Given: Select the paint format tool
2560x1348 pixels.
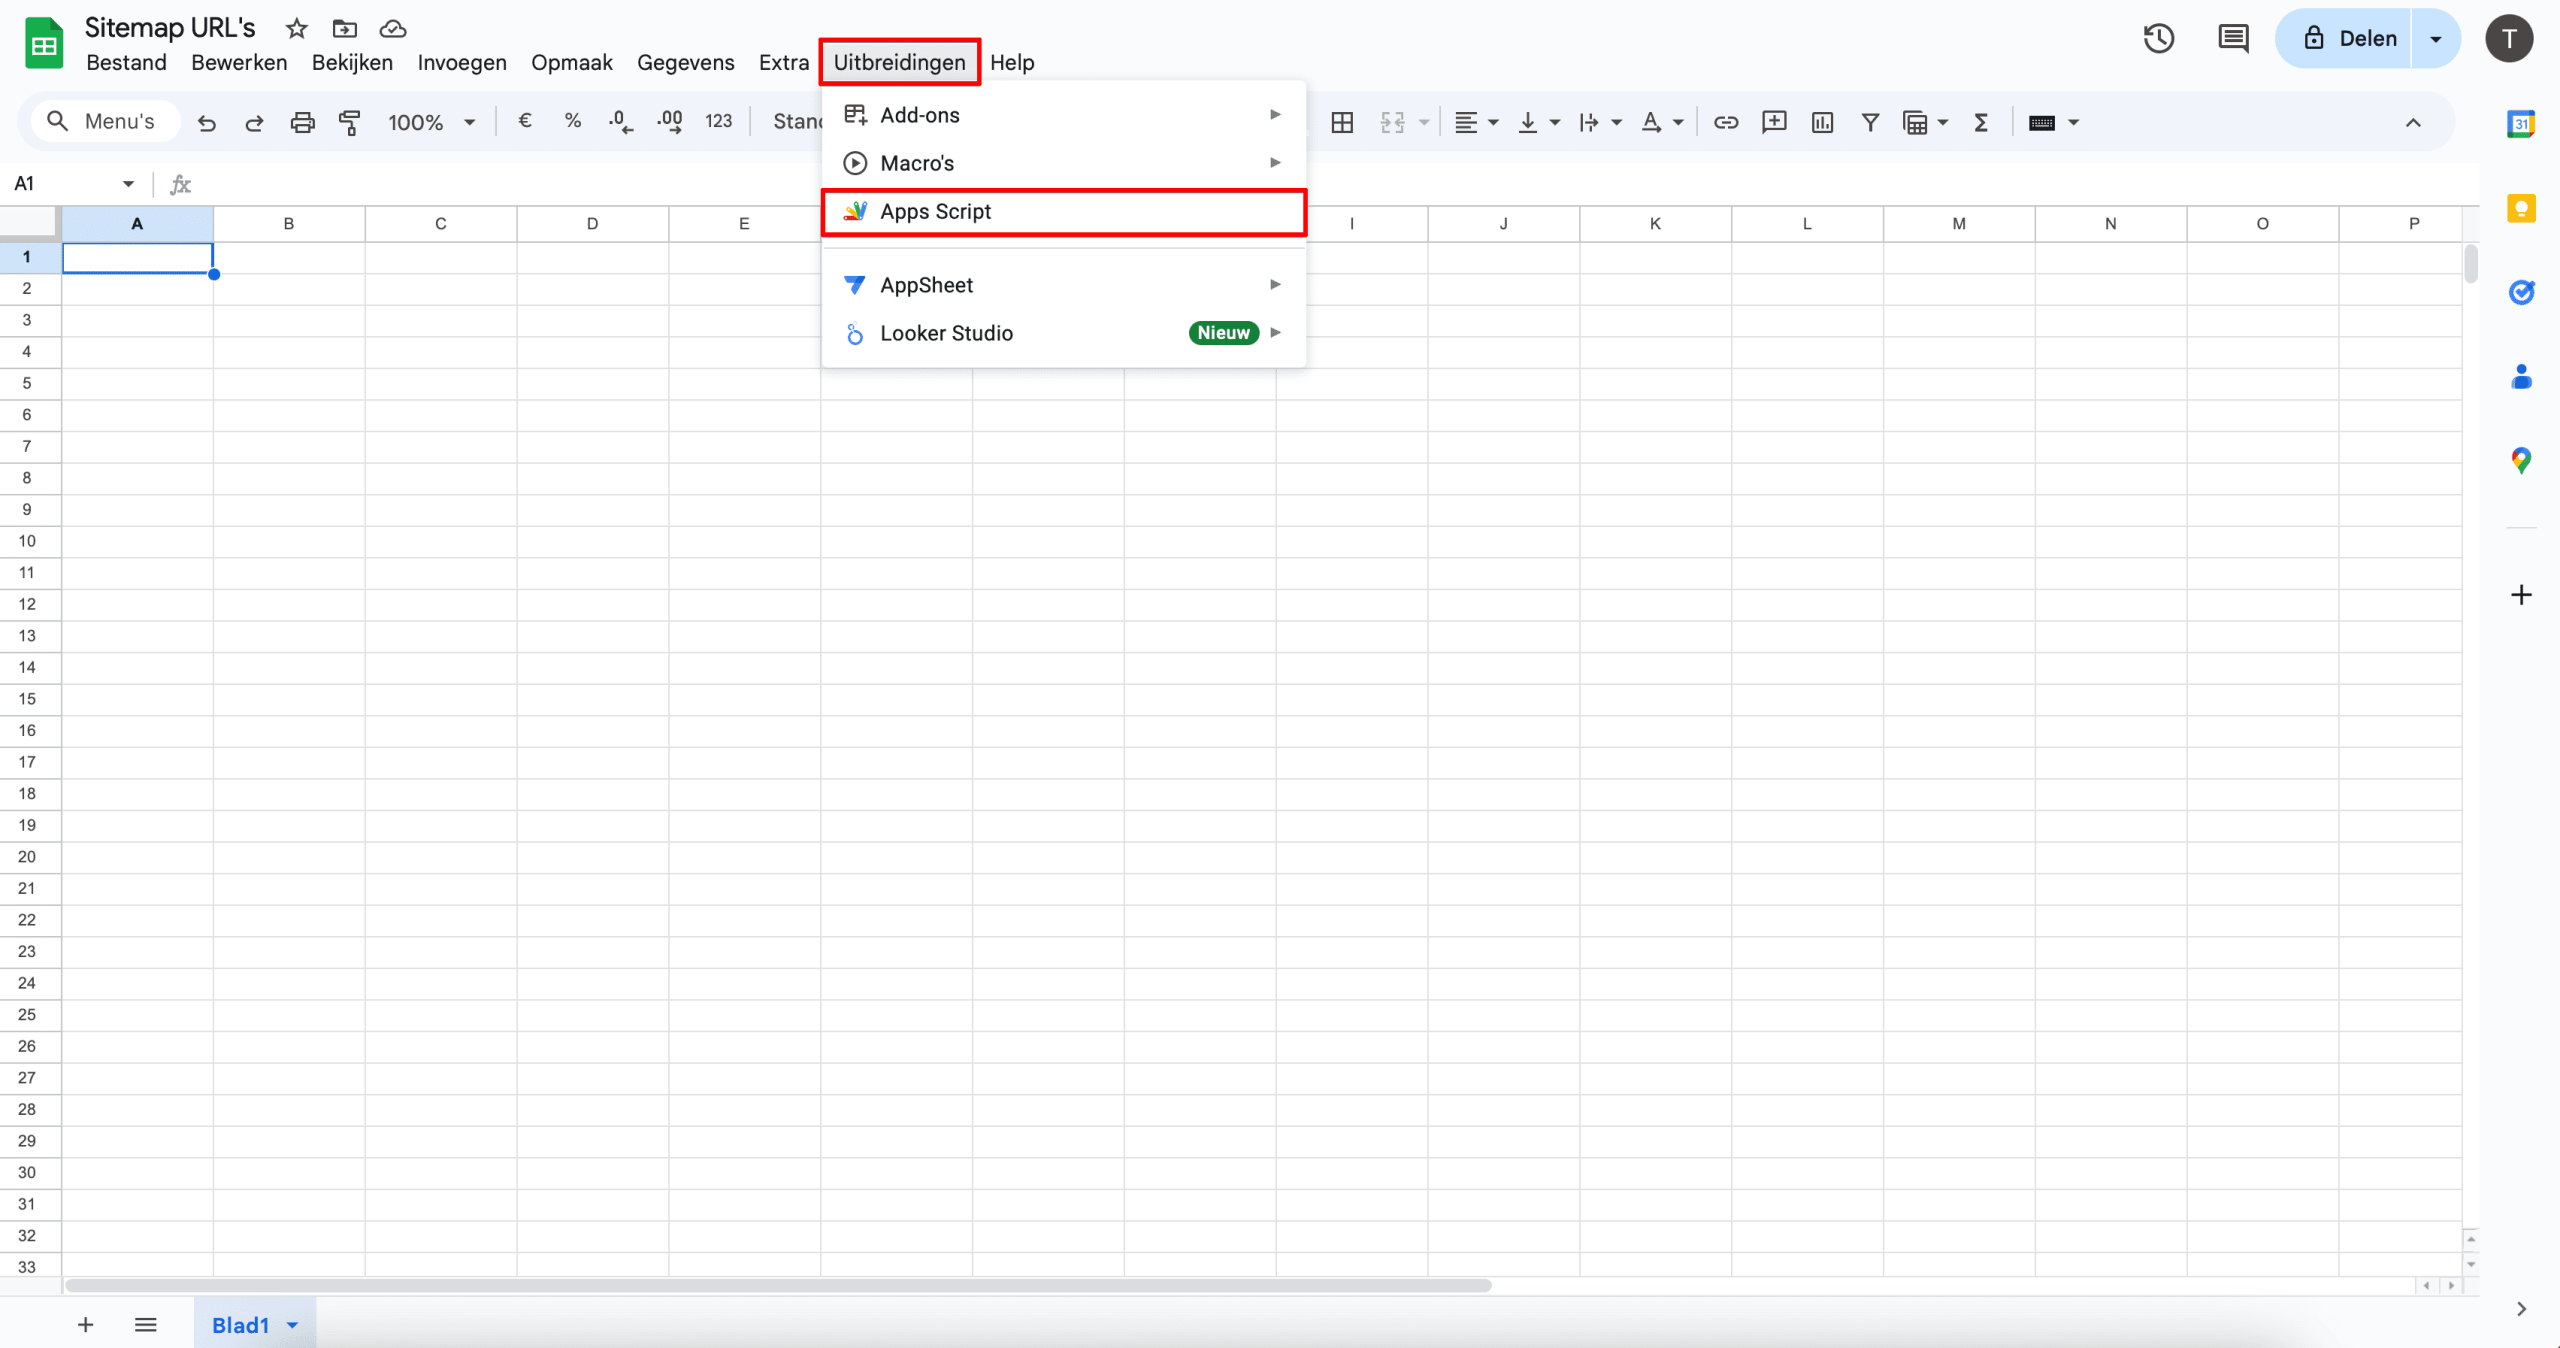Looking at the screenshot, I should click(x=350, y=122).
